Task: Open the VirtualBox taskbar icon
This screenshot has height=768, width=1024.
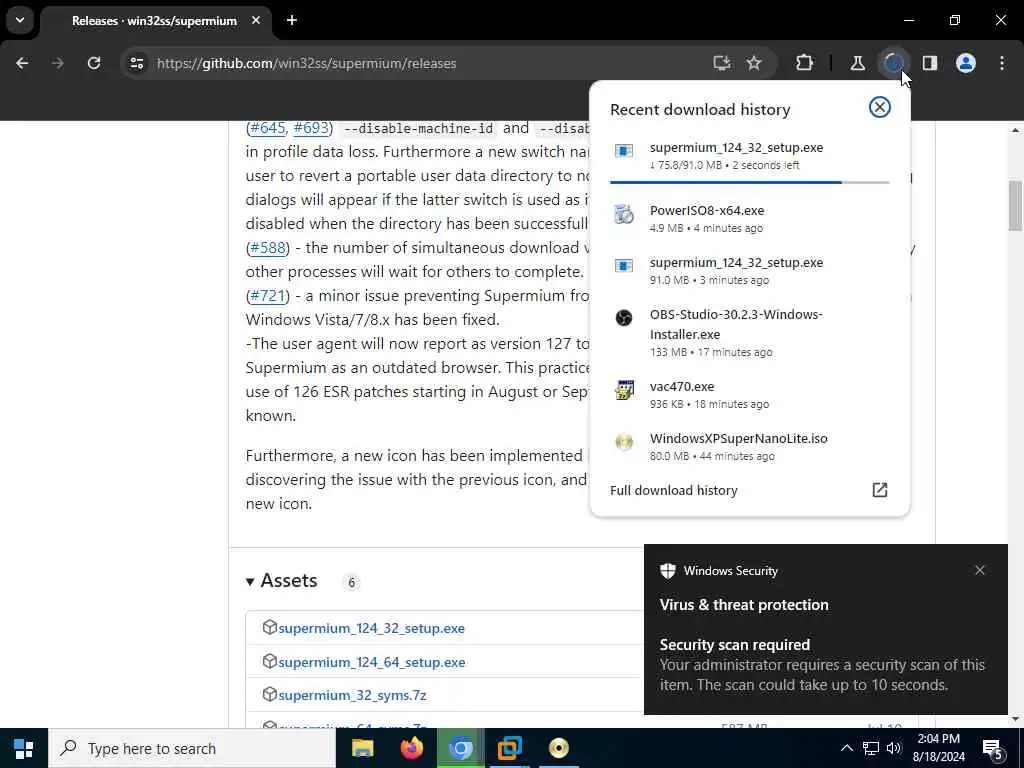Action: pyautogui.click(x=509, y=748)
